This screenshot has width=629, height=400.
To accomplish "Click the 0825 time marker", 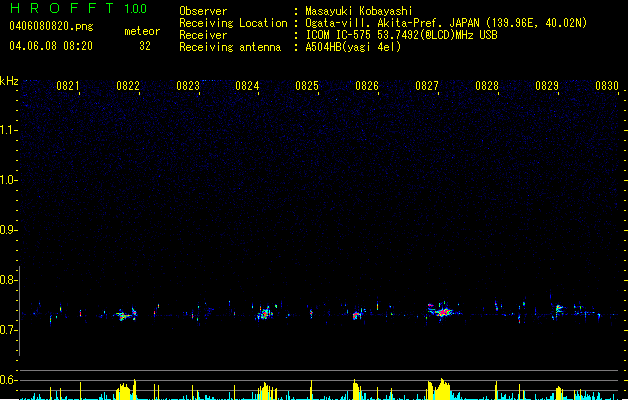I will 307,86.
